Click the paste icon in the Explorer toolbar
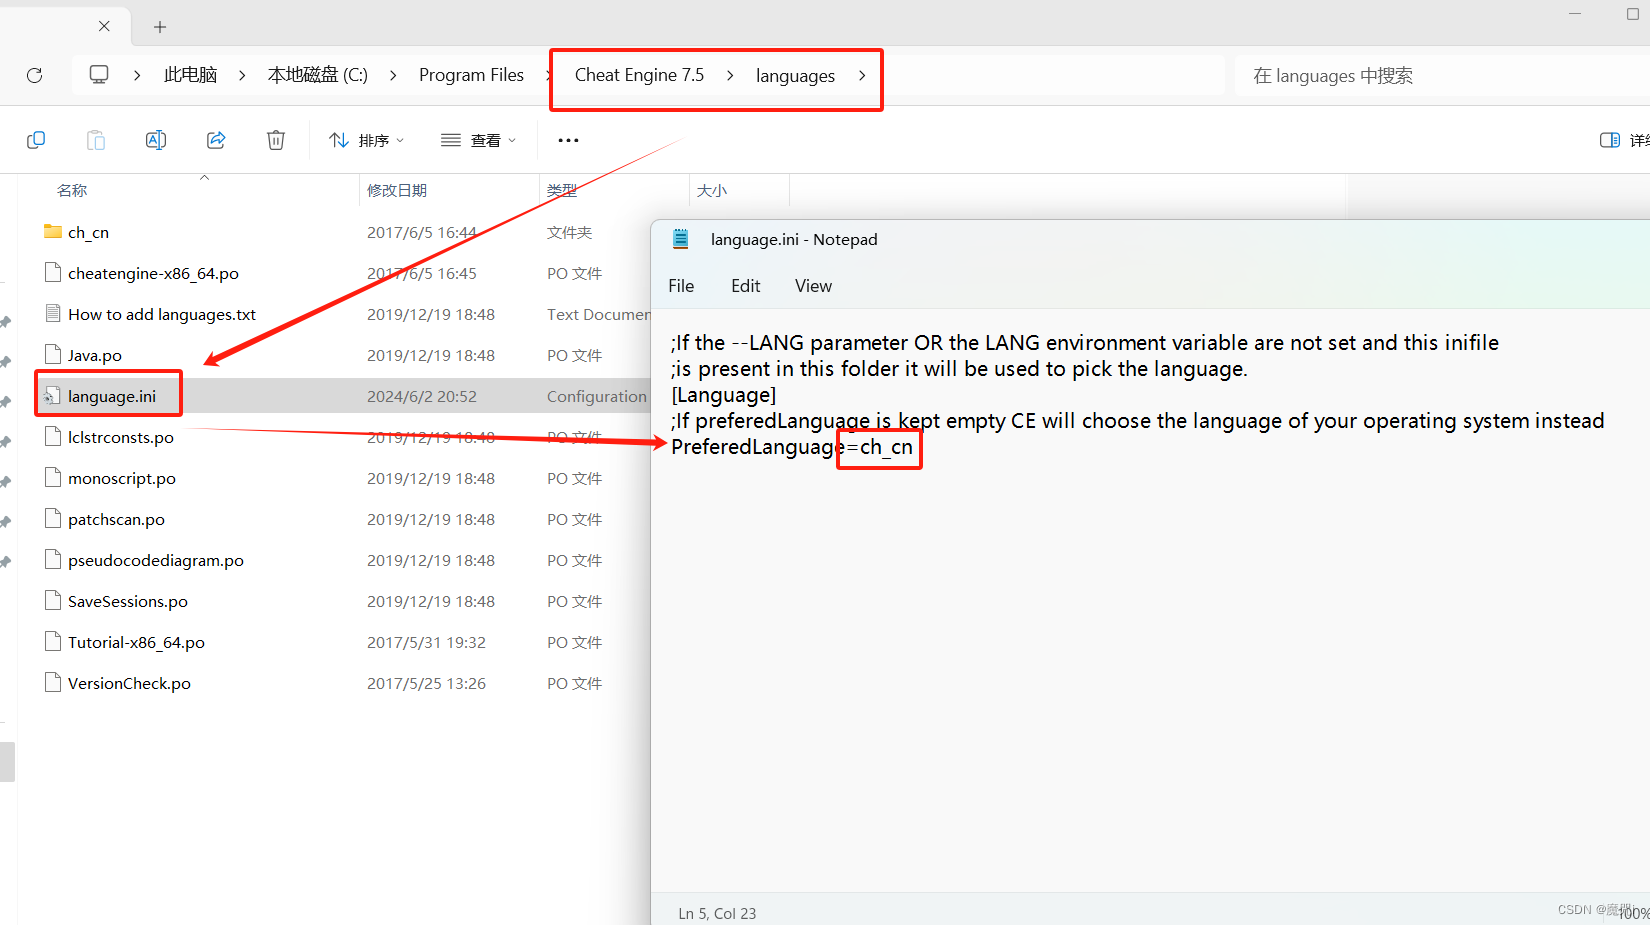The height and width of the screenshot is (925, 1650). click(x=96, y=140)
